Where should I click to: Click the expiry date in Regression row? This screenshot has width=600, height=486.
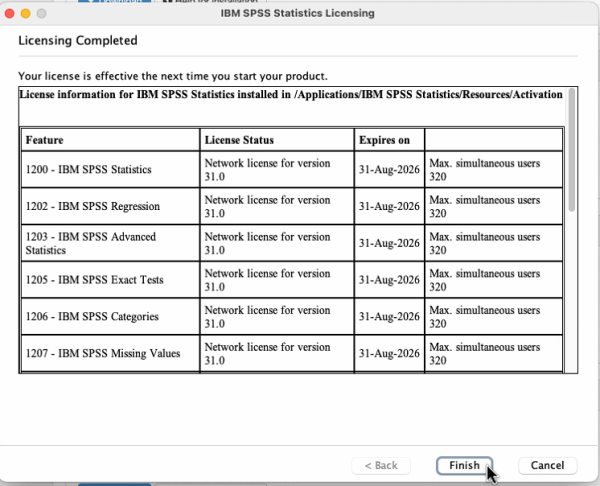389,206
